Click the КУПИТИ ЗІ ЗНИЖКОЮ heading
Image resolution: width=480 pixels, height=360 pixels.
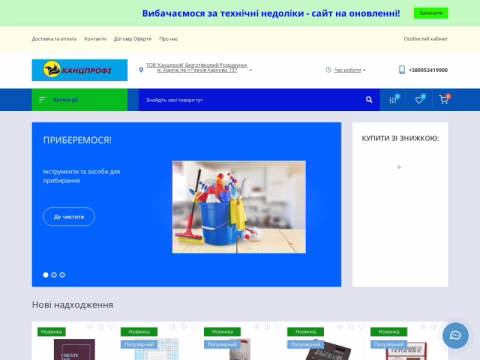coord(400,138)
